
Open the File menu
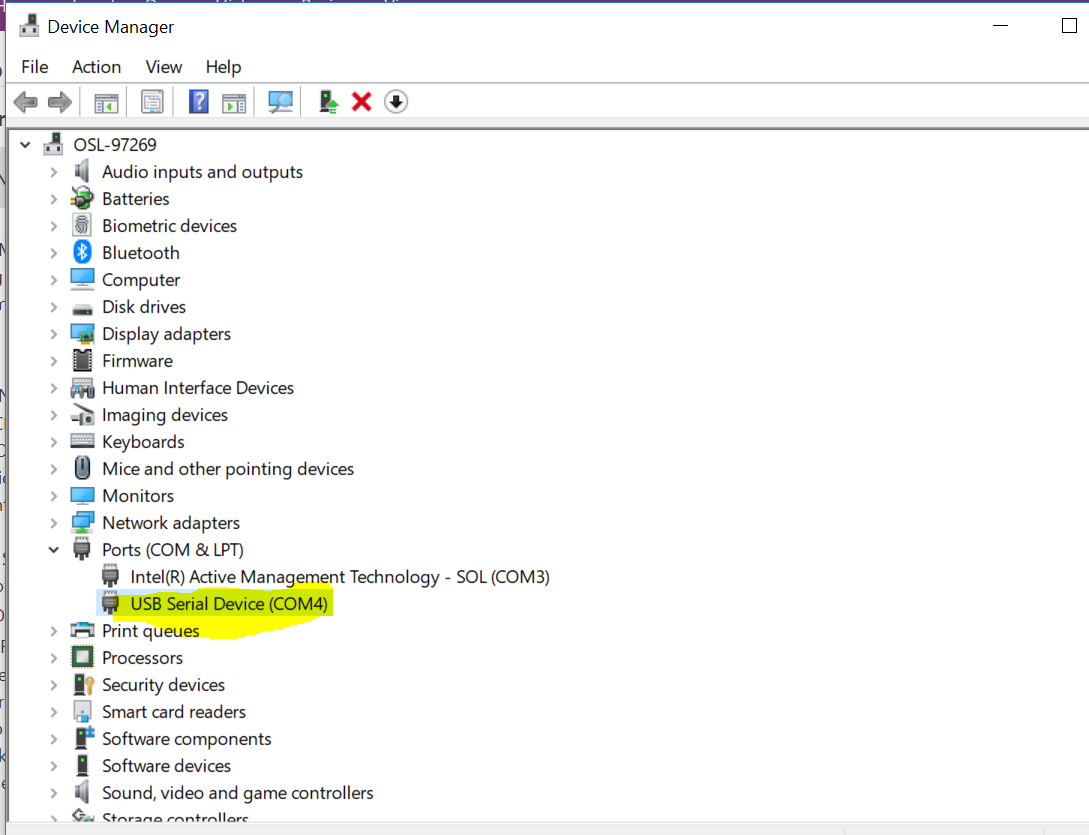tap(34, 67)
